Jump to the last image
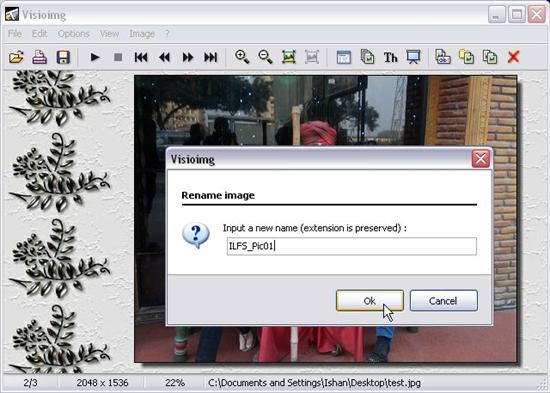 [210, 57]
